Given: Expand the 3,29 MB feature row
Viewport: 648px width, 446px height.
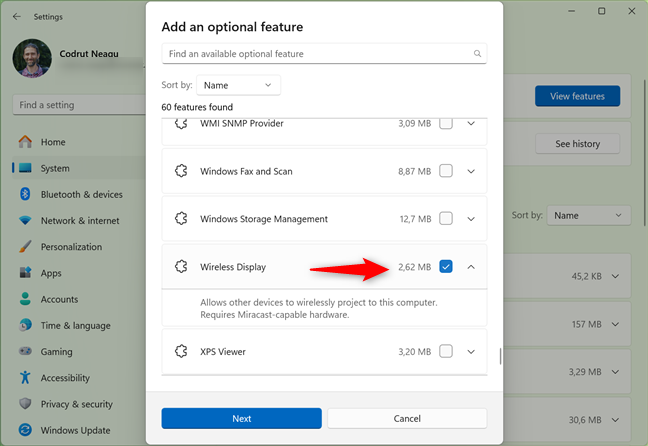Looking at the screenshot, I should click(x=615, y=372).
